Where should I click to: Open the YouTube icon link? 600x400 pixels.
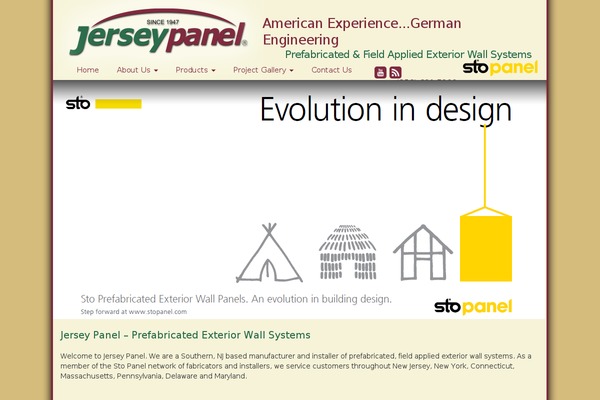coord(380,72)
